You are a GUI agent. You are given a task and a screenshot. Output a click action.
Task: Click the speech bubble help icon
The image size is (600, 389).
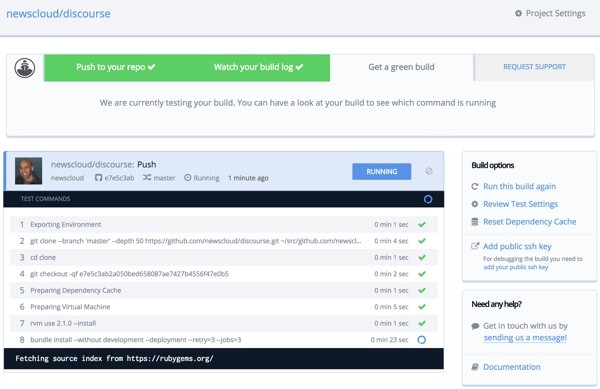tap(475, 326)
